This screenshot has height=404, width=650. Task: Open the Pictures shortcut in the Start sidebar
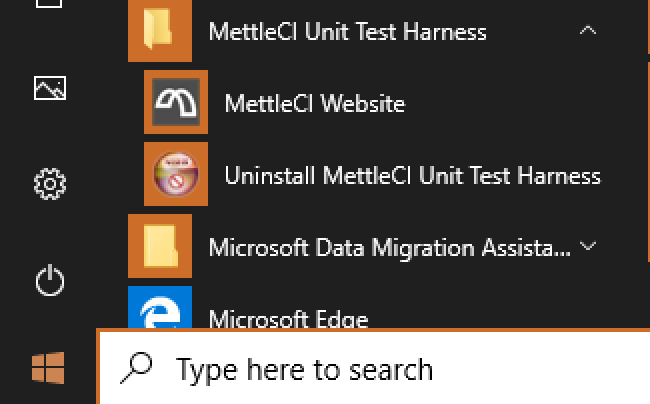click(x=49, y=89)
